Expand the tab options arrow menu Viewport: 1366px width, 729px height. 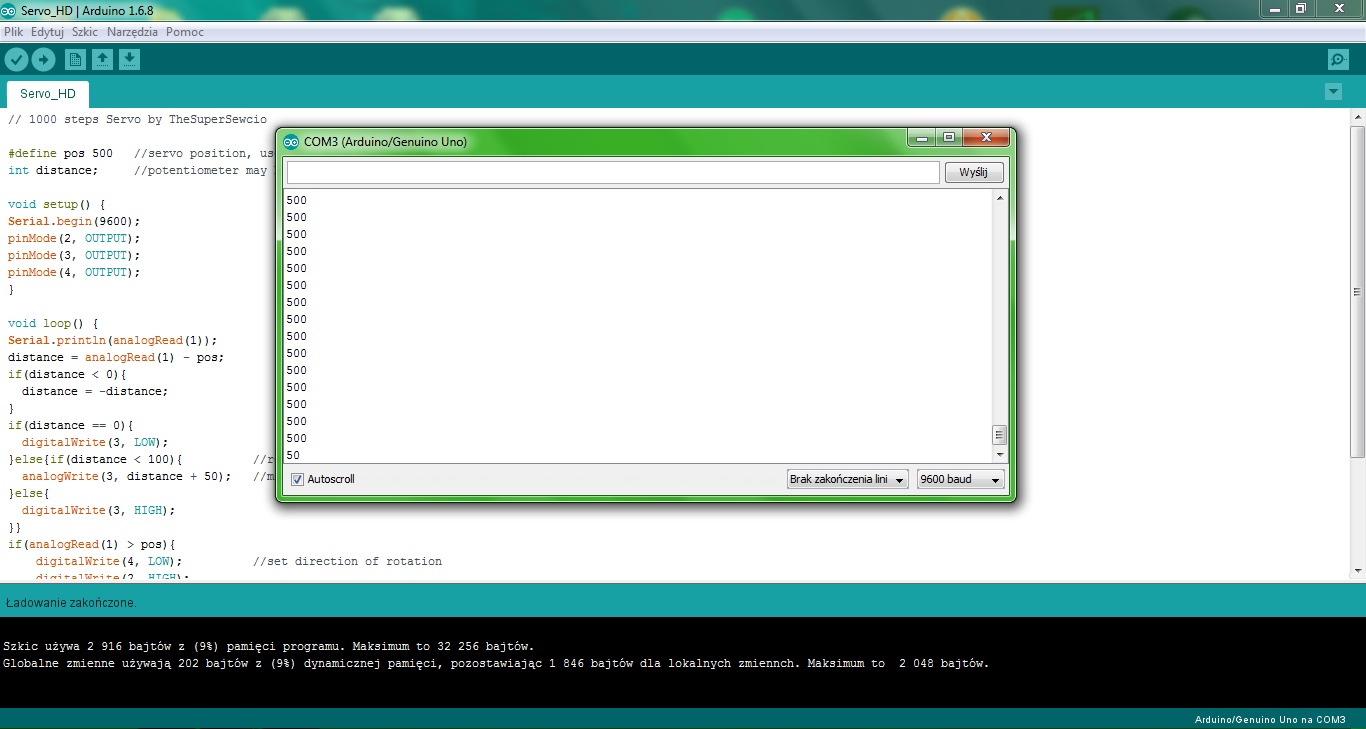pos(1333,92)
